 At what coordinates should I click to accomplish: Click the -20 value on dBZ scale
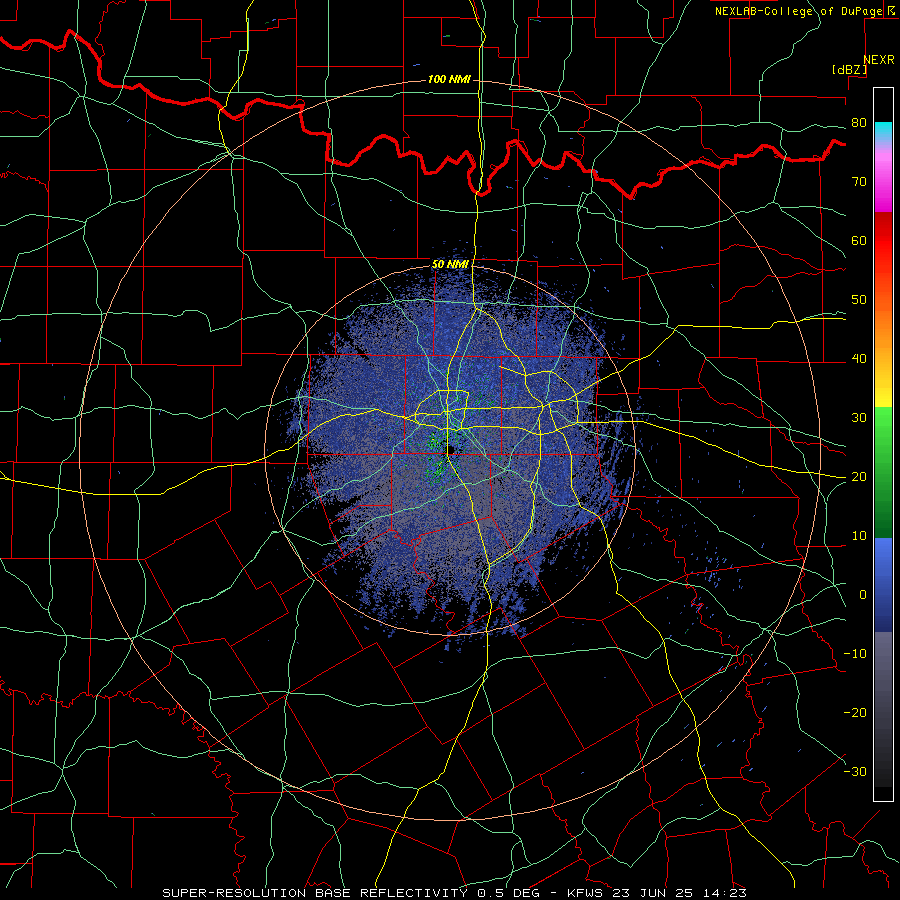855,712
